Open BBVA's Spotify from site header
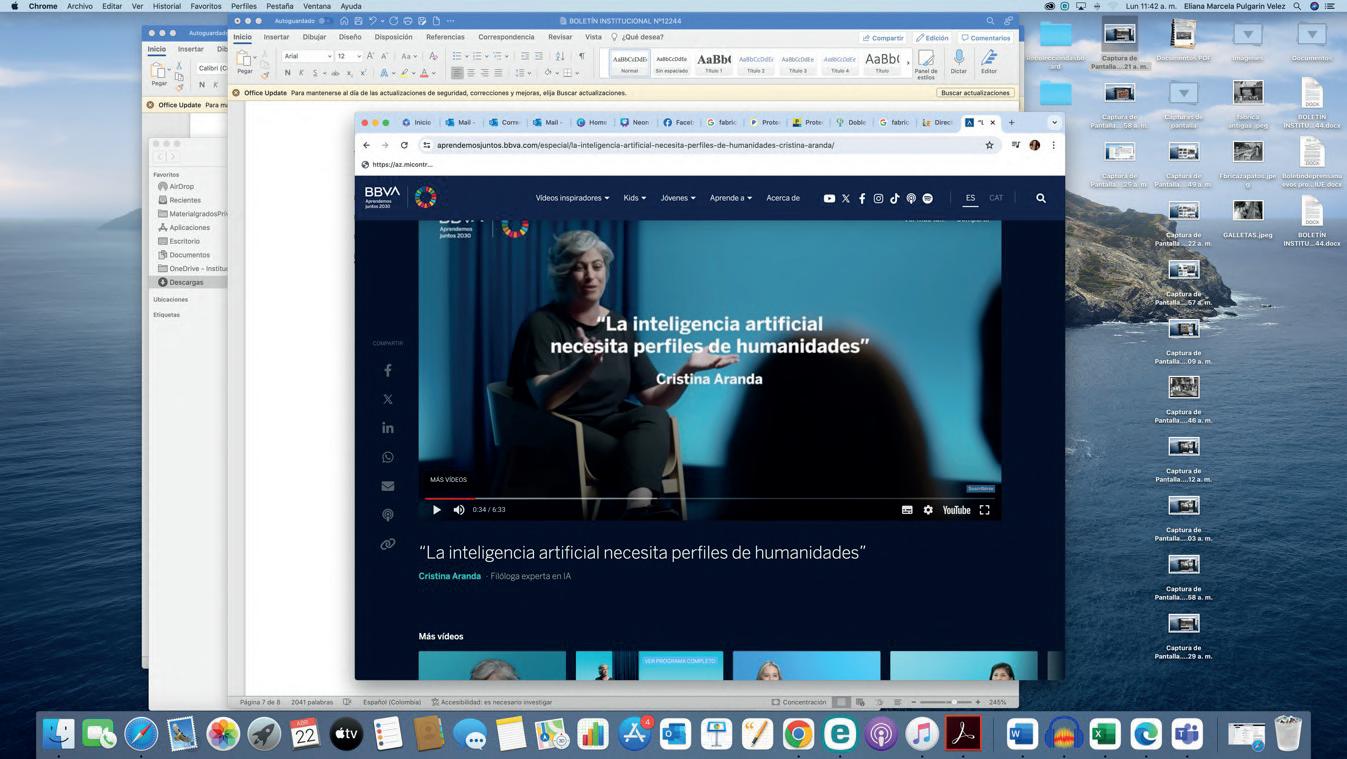Image resolution: width=1347 pixels, height=759 pixels. pyautogui.click(x=928, y=198)
